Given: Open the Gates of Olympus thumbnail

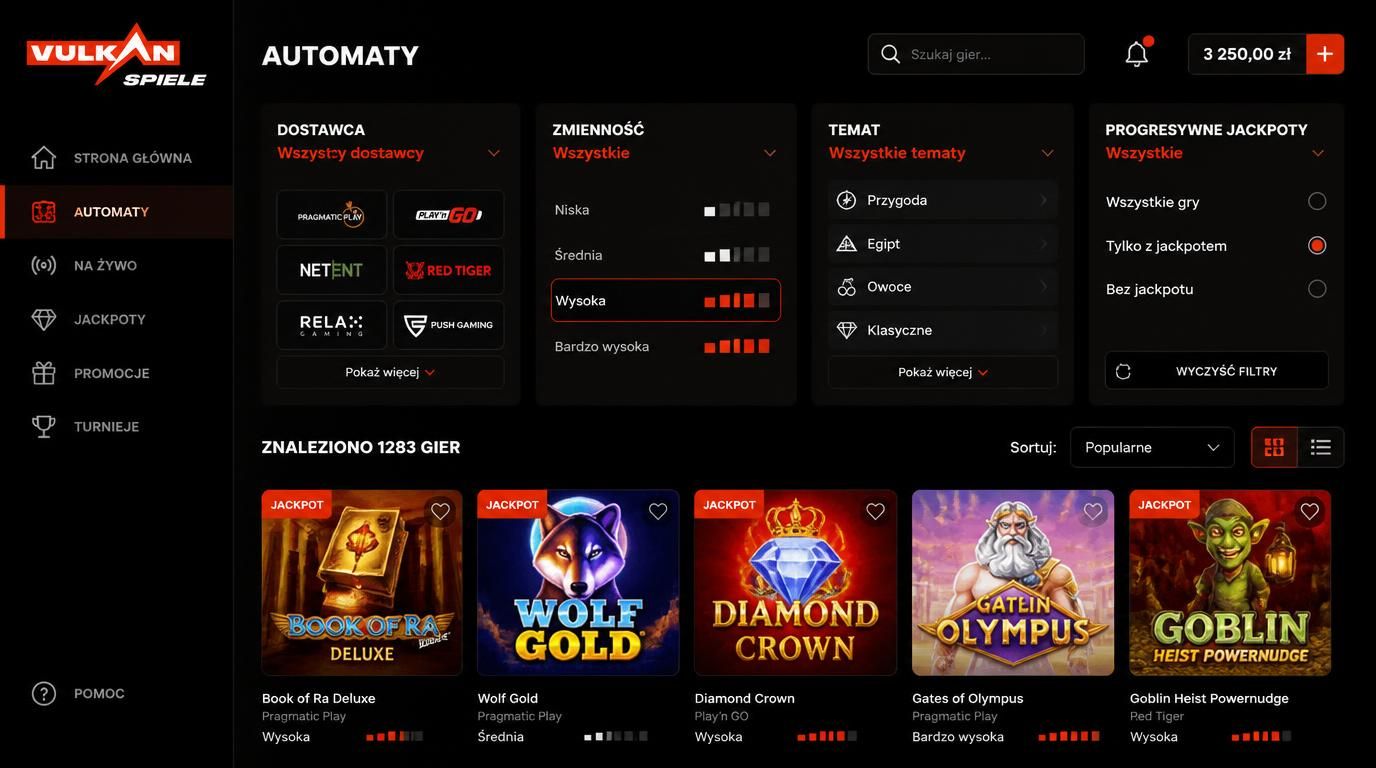Looking at the screenshot, I should pyautogui.click(x=1013, y=583).
